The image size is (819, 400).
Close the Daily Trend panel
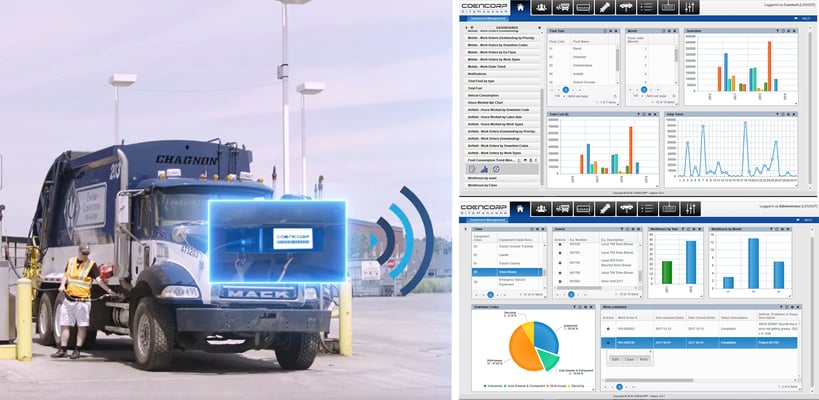pyautogui.click(x=794, y=113)
